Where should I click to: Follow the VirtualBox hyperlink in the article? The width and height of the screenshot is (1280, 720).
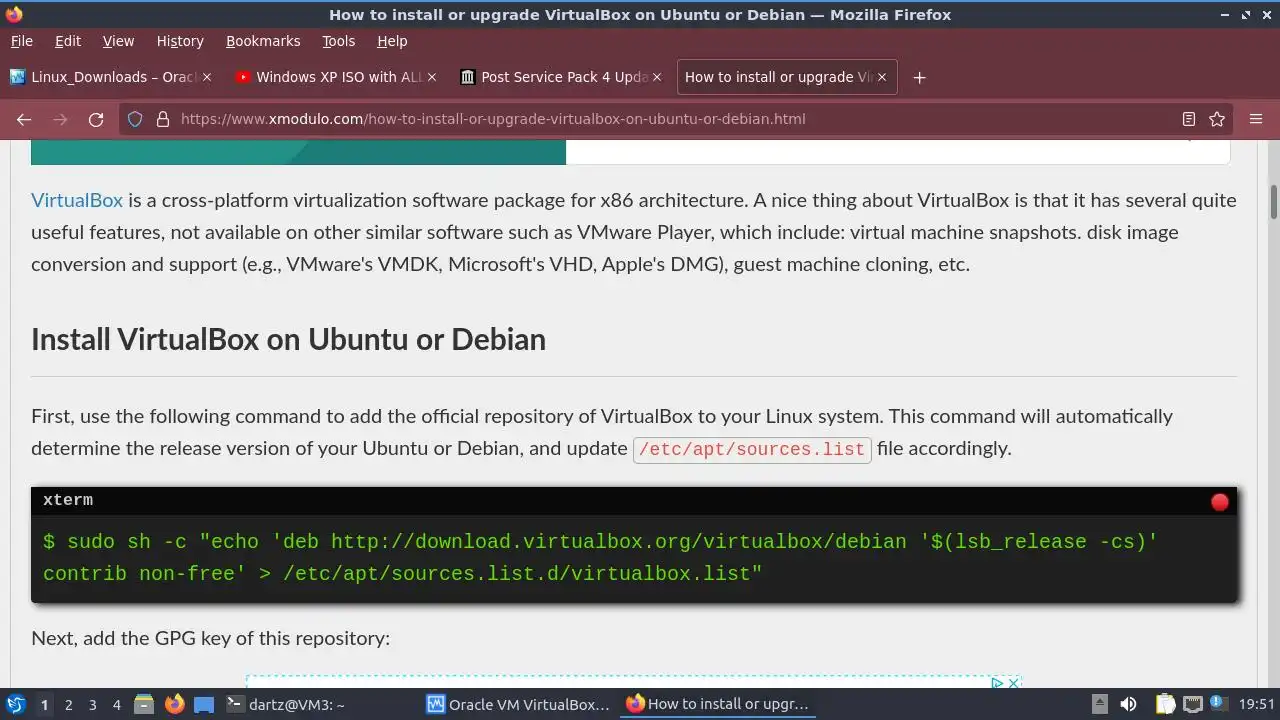(x=77, y=200)
